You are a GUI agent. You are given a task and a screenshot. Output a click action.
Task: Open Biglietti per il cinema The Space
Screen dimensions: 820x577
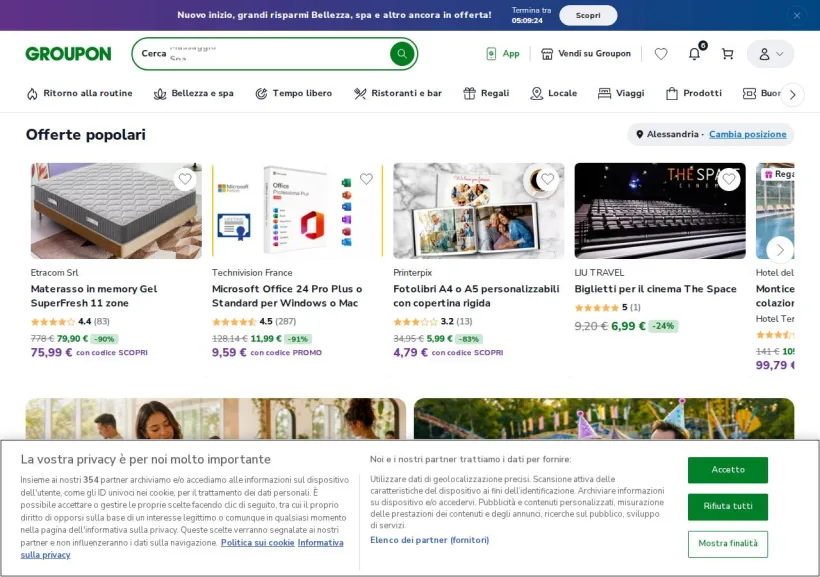pyautogui.click(x=655, y=289)
